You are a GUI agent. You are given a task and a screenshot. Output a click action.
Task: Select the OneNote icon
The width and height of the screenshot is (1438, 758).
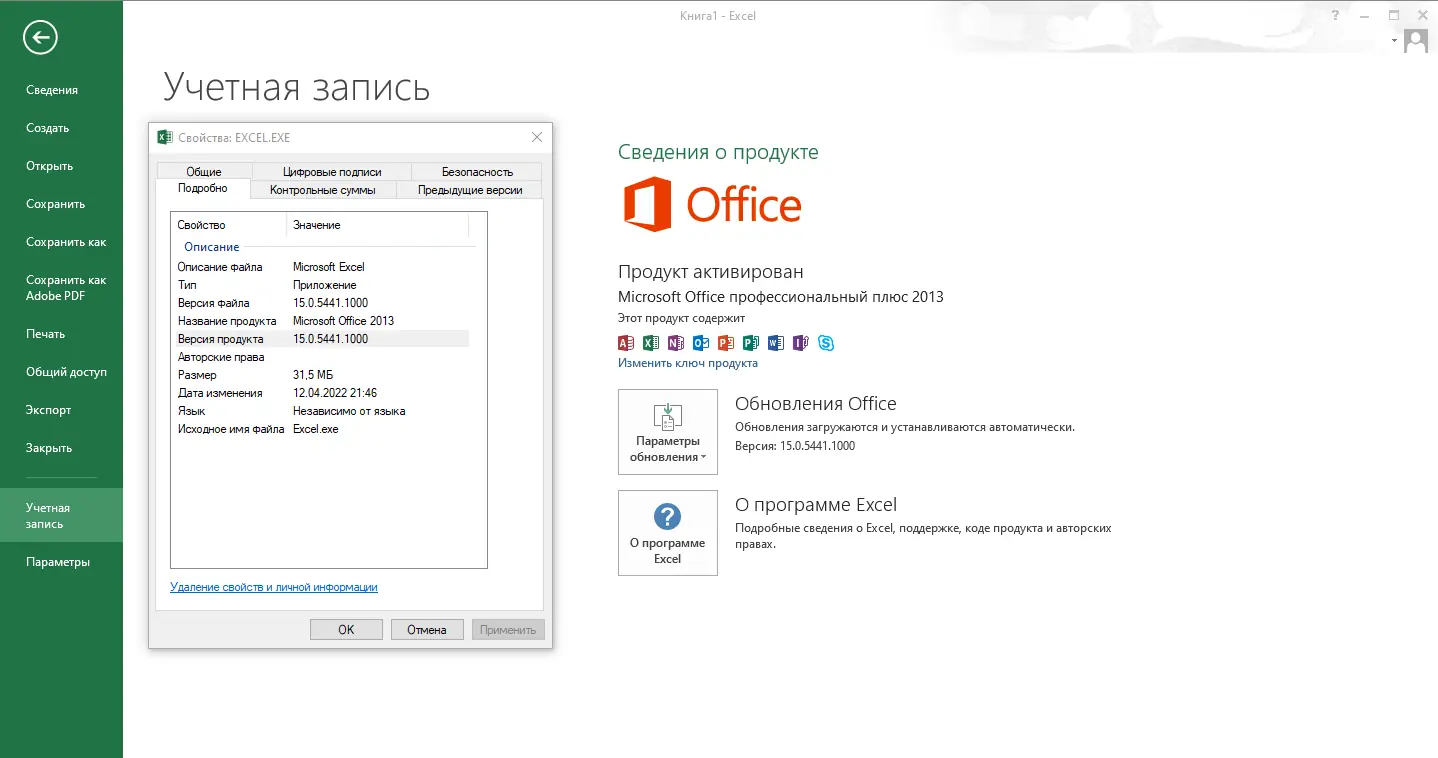click(x=676, y=342)
